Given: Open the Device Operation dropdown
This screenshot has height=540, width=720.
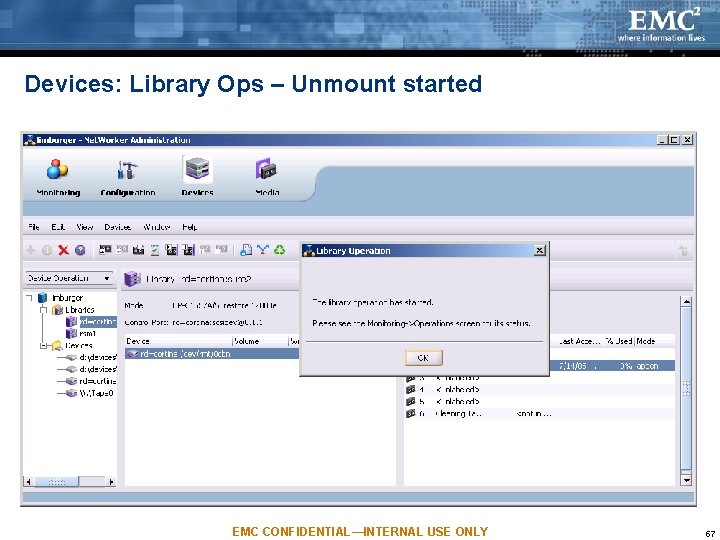Looking at the screenshot, I should 69,278.
